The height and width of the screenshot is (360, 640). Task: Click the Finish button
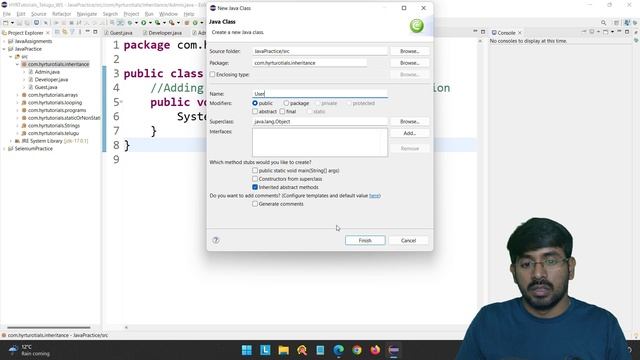(365, 240)
